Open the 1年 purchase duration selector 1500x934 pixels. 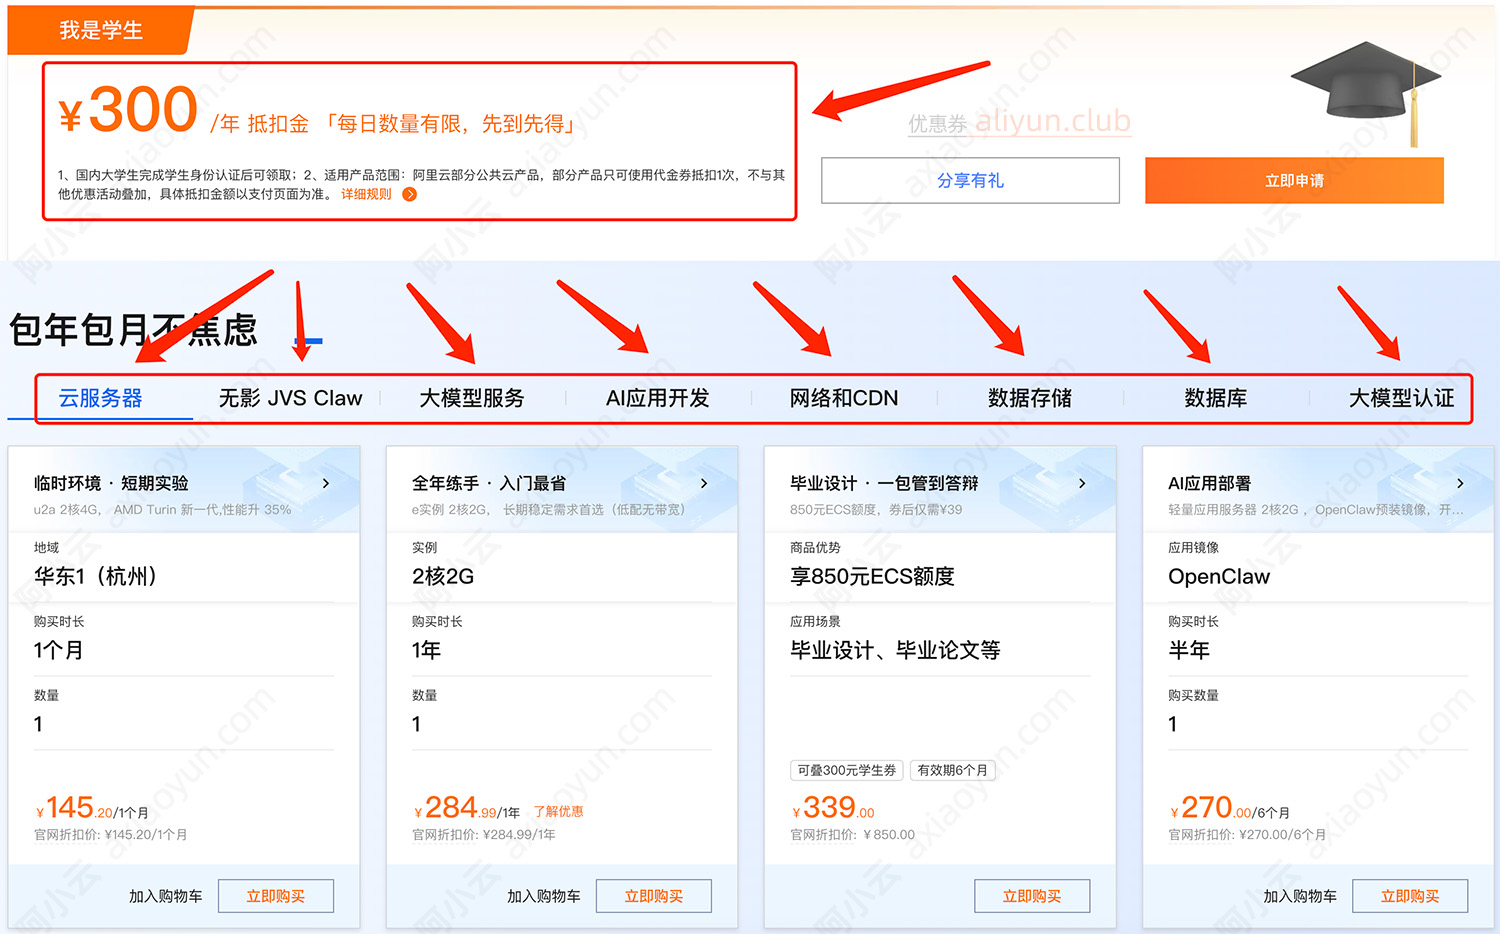tap(562, 650)
